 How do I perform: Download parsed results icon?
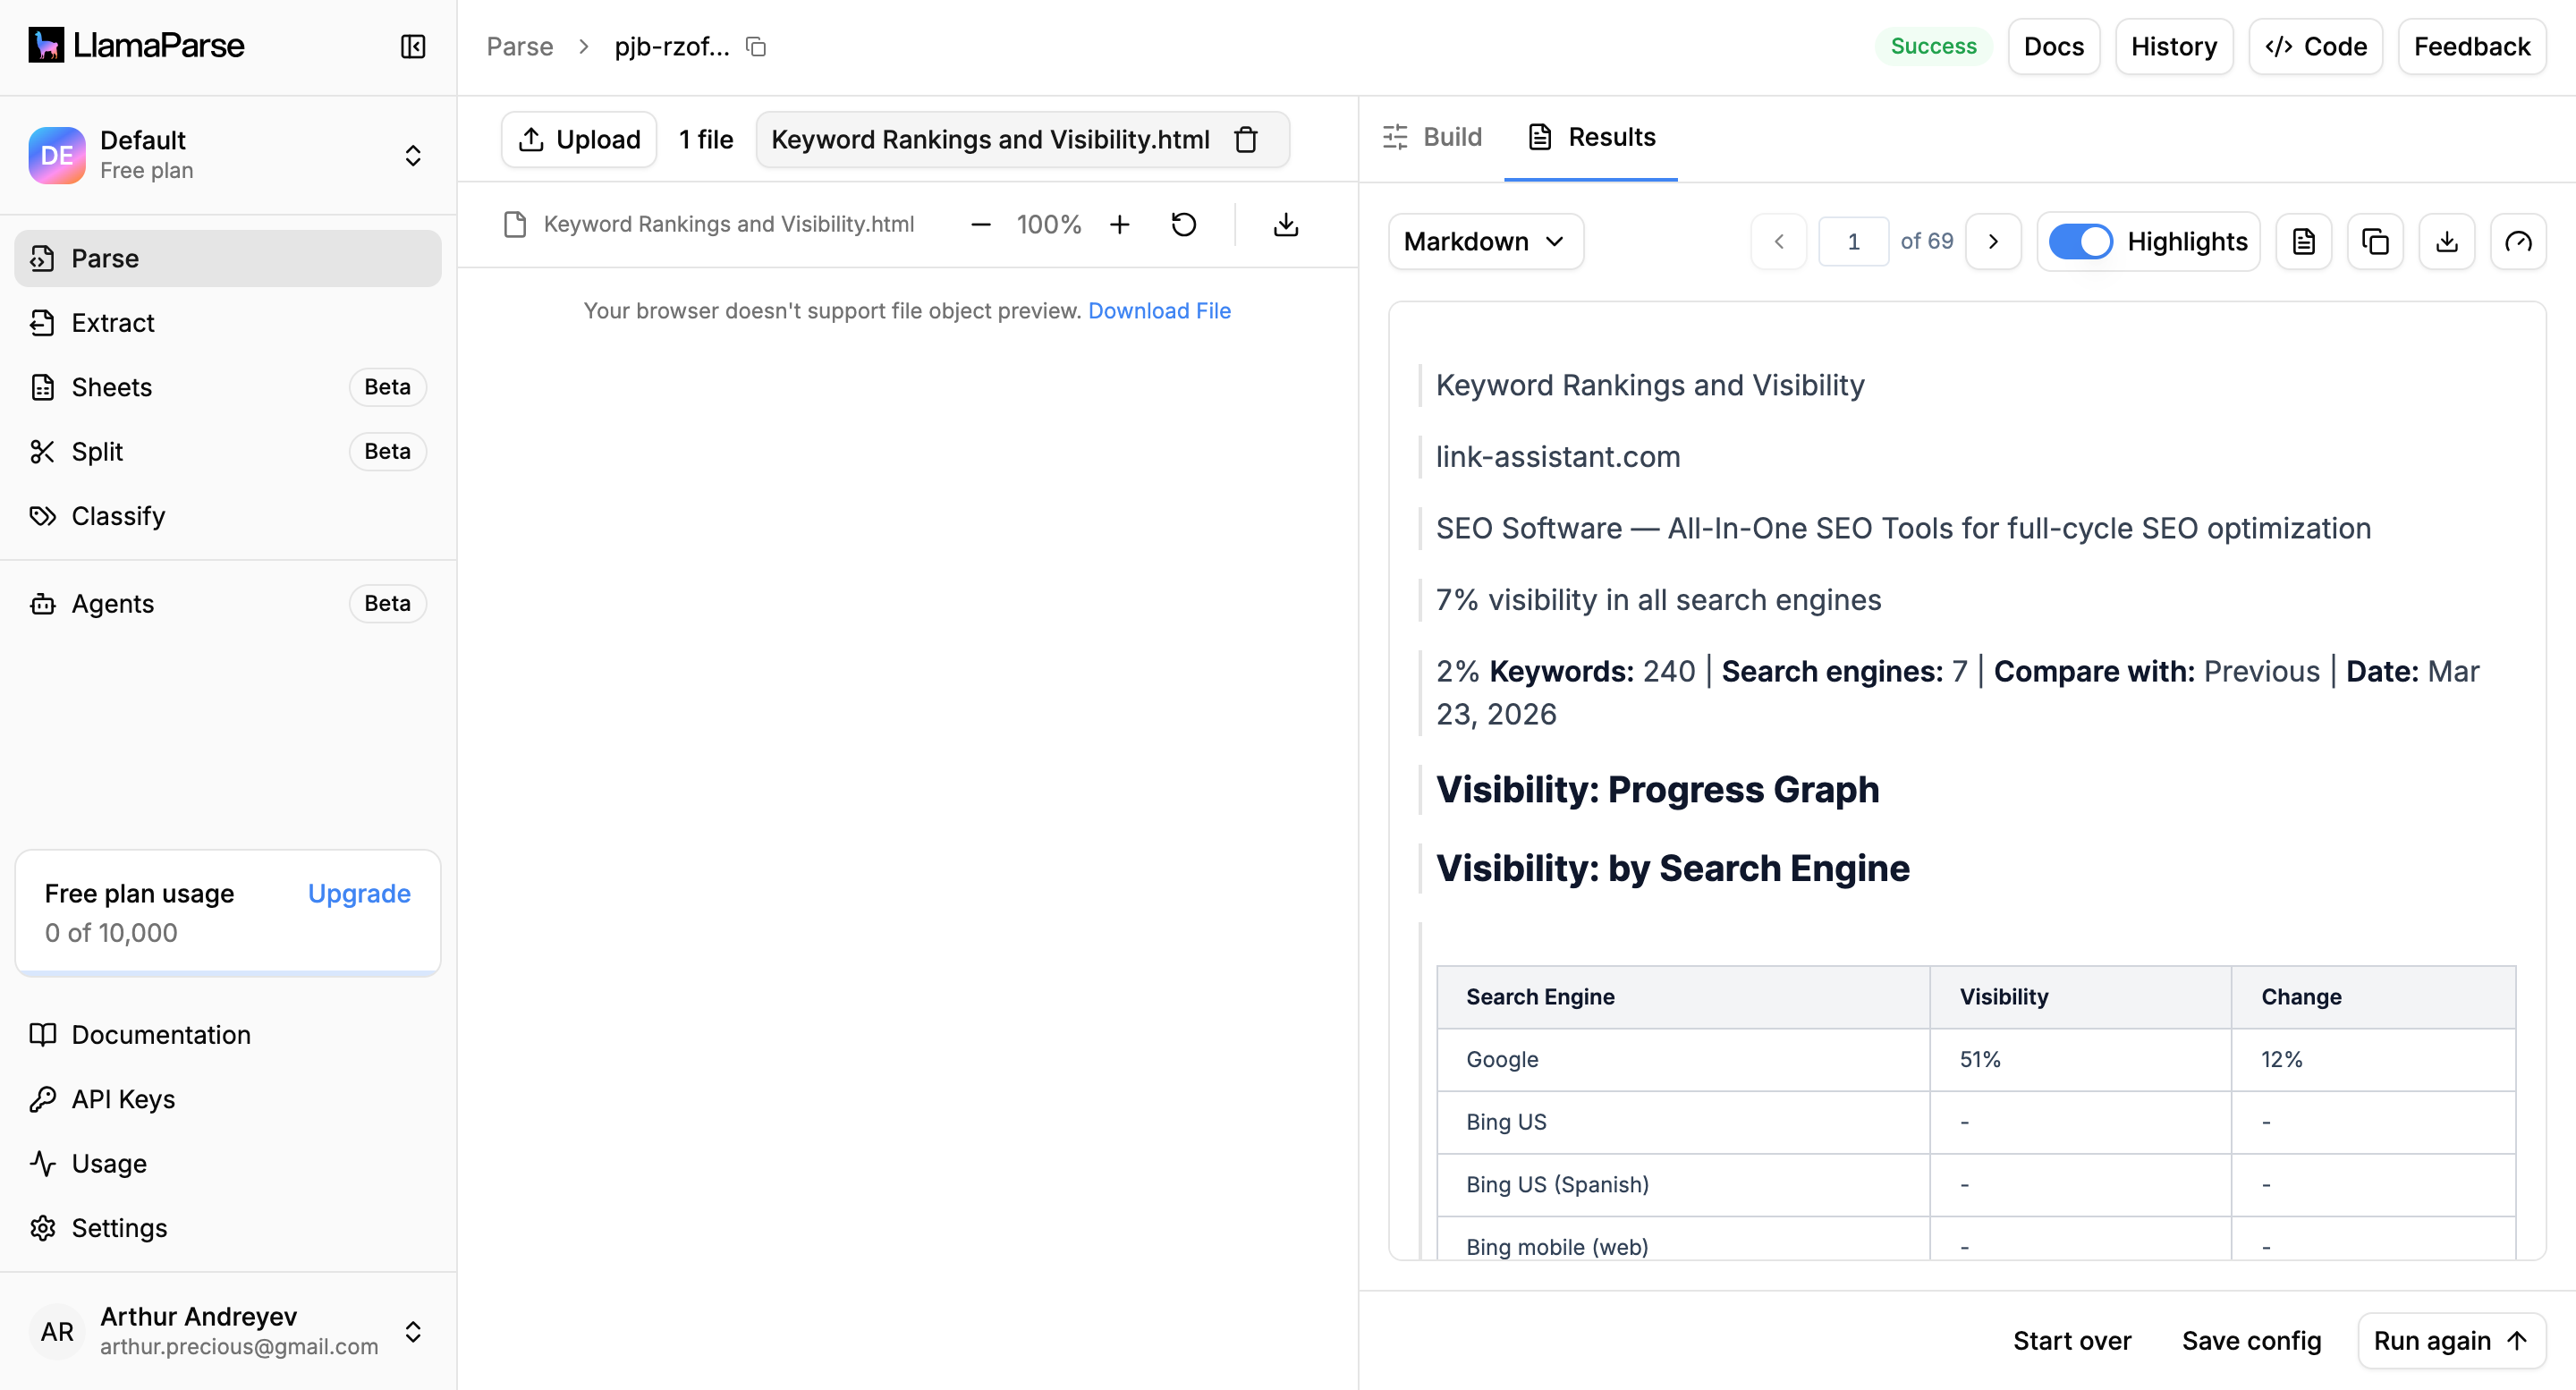tap(2446, 241)
